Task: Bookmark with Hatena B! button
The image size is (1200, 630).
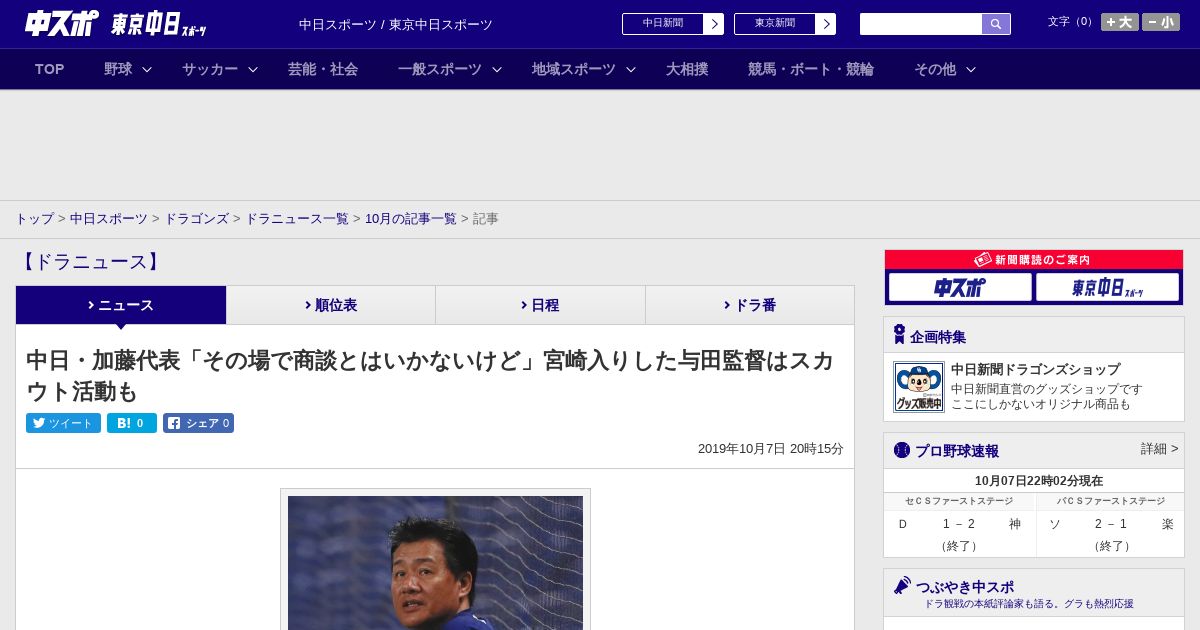Action: (x=132, y=423)
